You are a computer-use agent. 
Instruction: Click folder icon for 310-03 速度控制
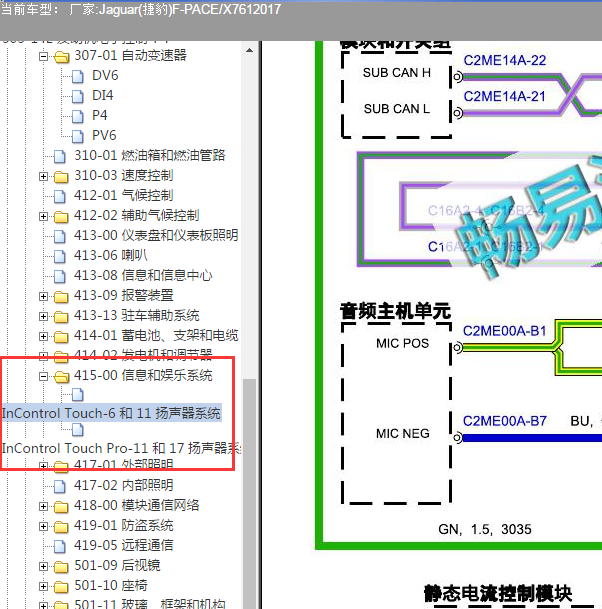[x=61, y=176]
